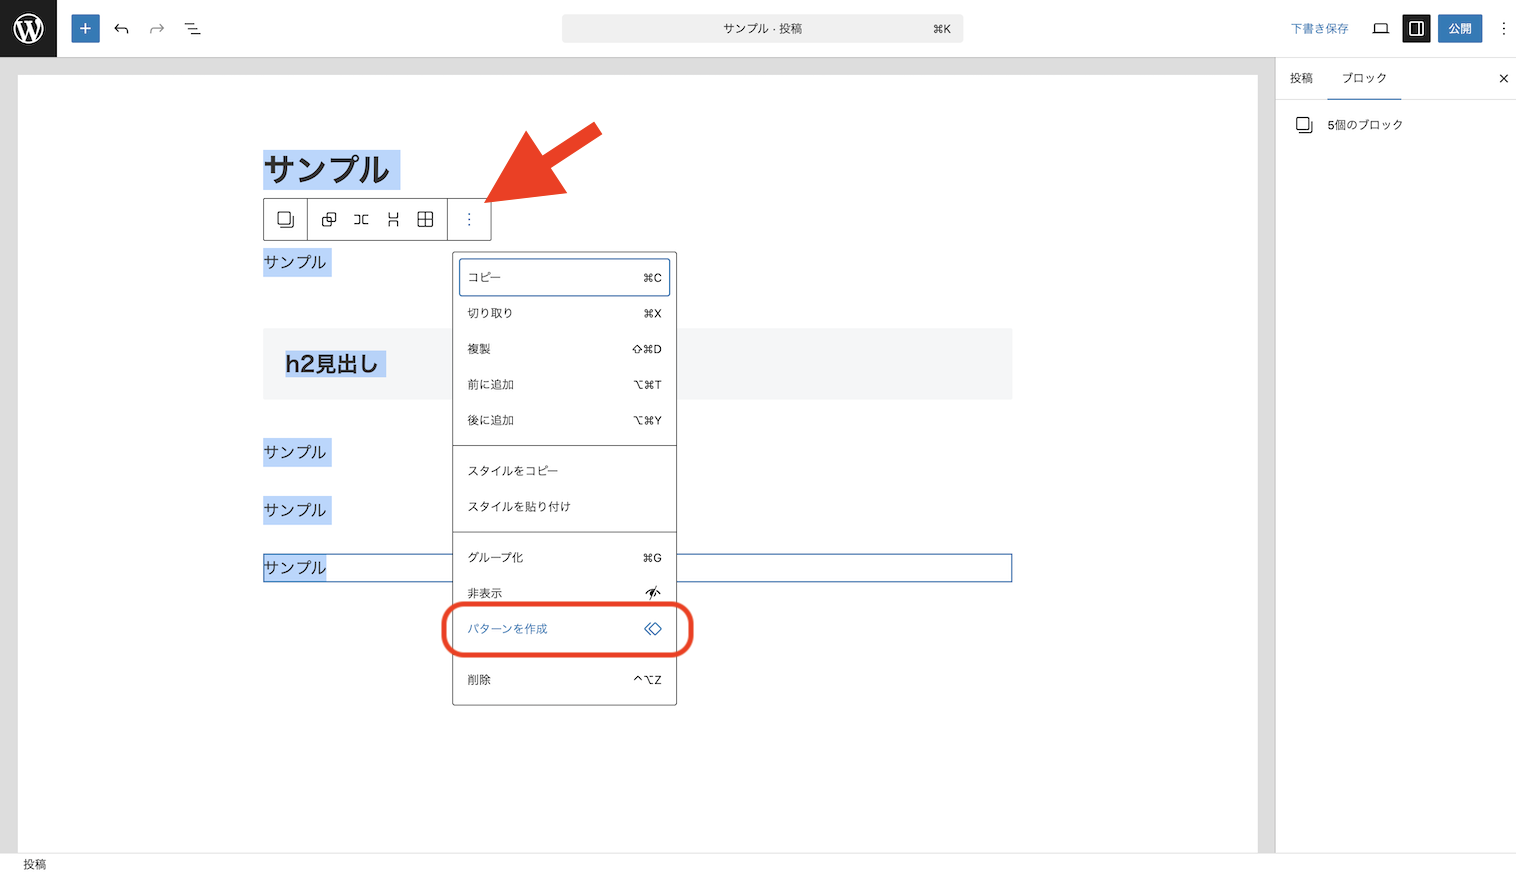Select the group blocks icon in block toolbar
The image size is (1516, 875).
click(329, 219)
